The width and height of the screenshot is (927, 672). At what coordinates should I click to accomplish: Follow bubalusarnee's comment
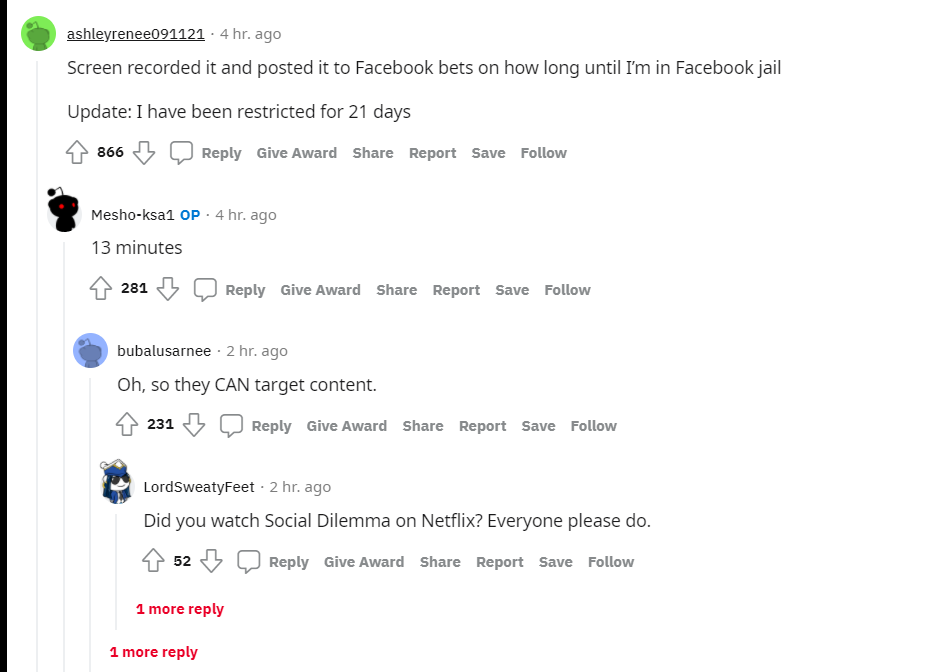tap(593, 425)
